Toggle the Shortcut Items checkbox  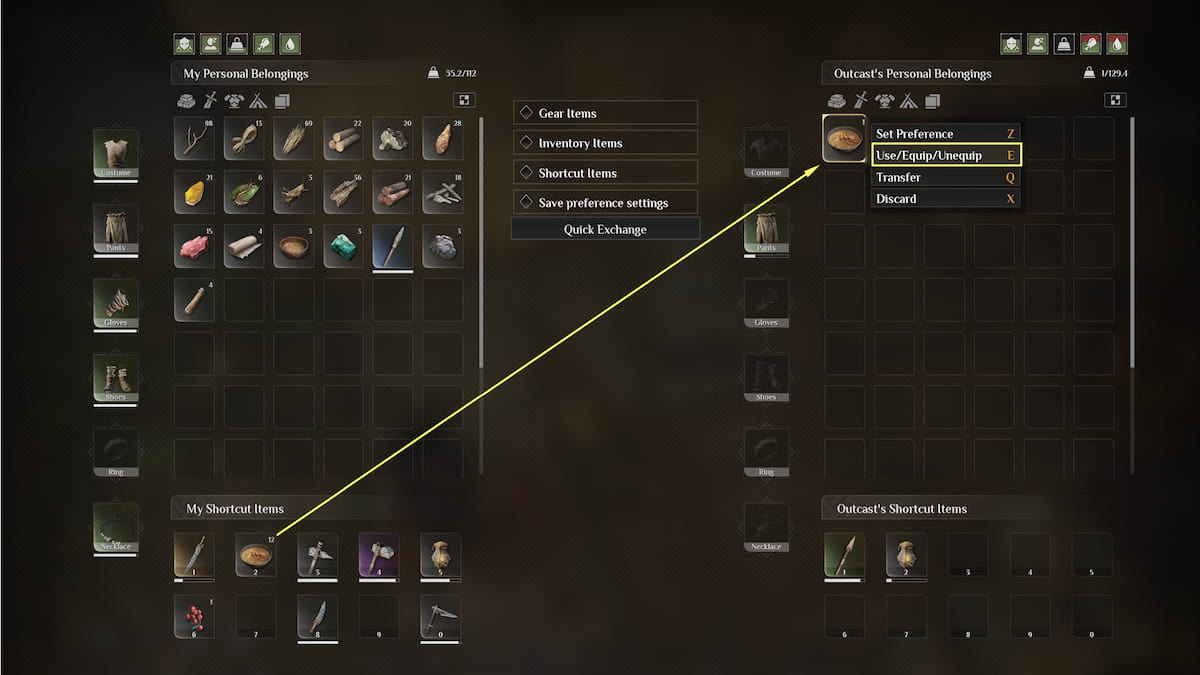[526, 173]
